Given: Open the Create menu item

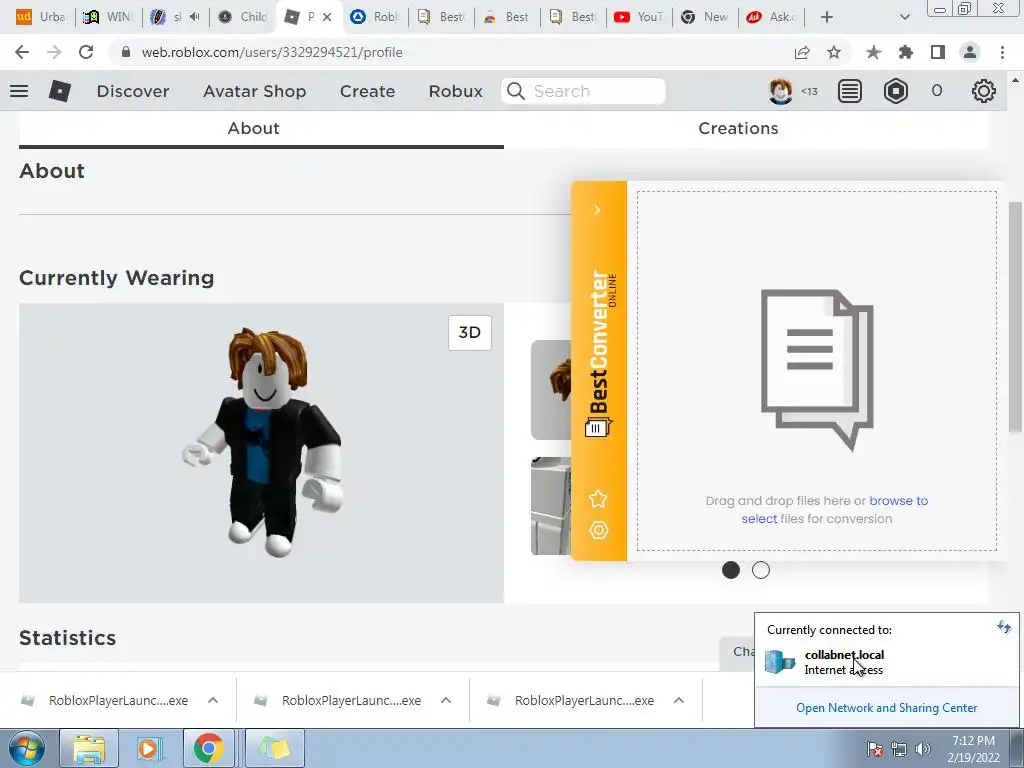Looking at the screenshot, I should click(367, 91).
